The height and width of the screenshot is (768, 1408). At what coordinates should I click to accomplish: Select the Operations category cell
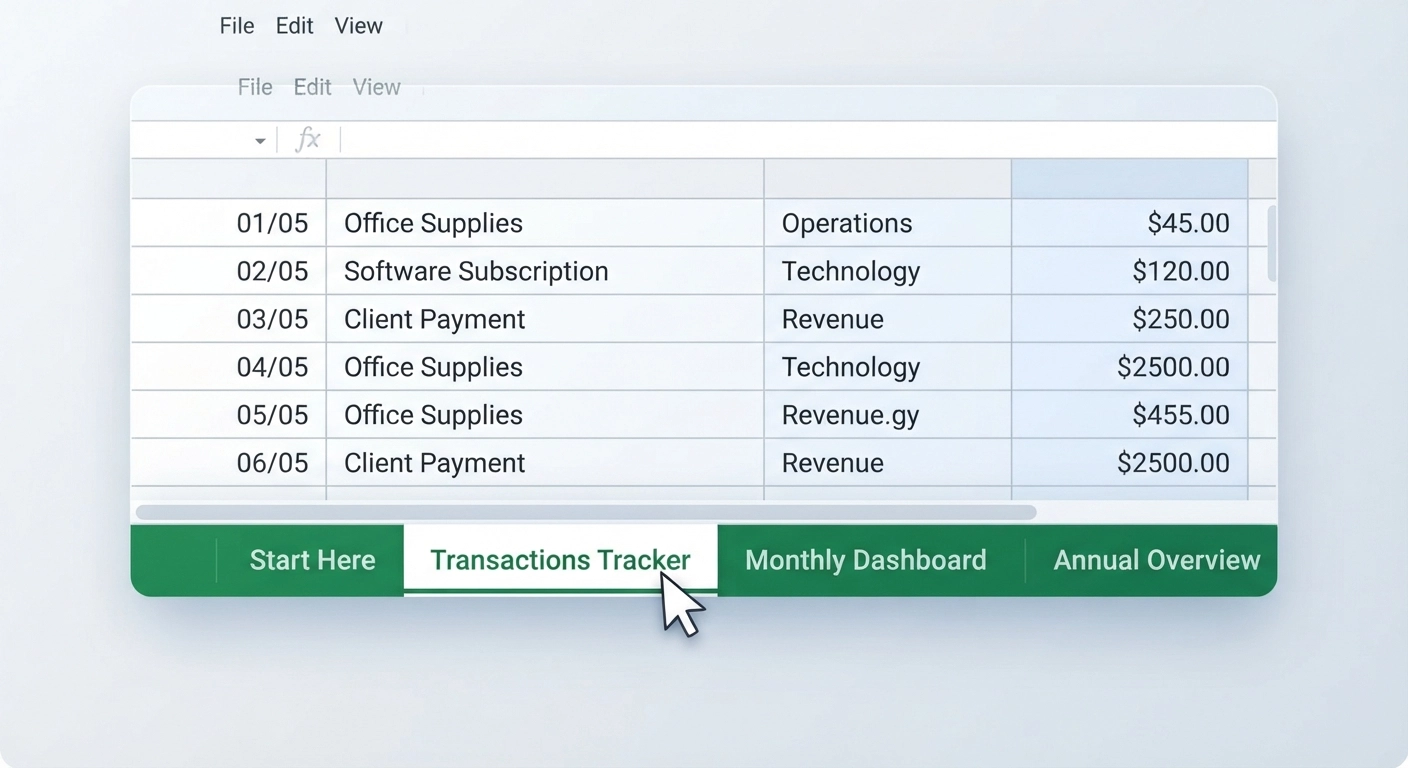click(x=888, y=223)
